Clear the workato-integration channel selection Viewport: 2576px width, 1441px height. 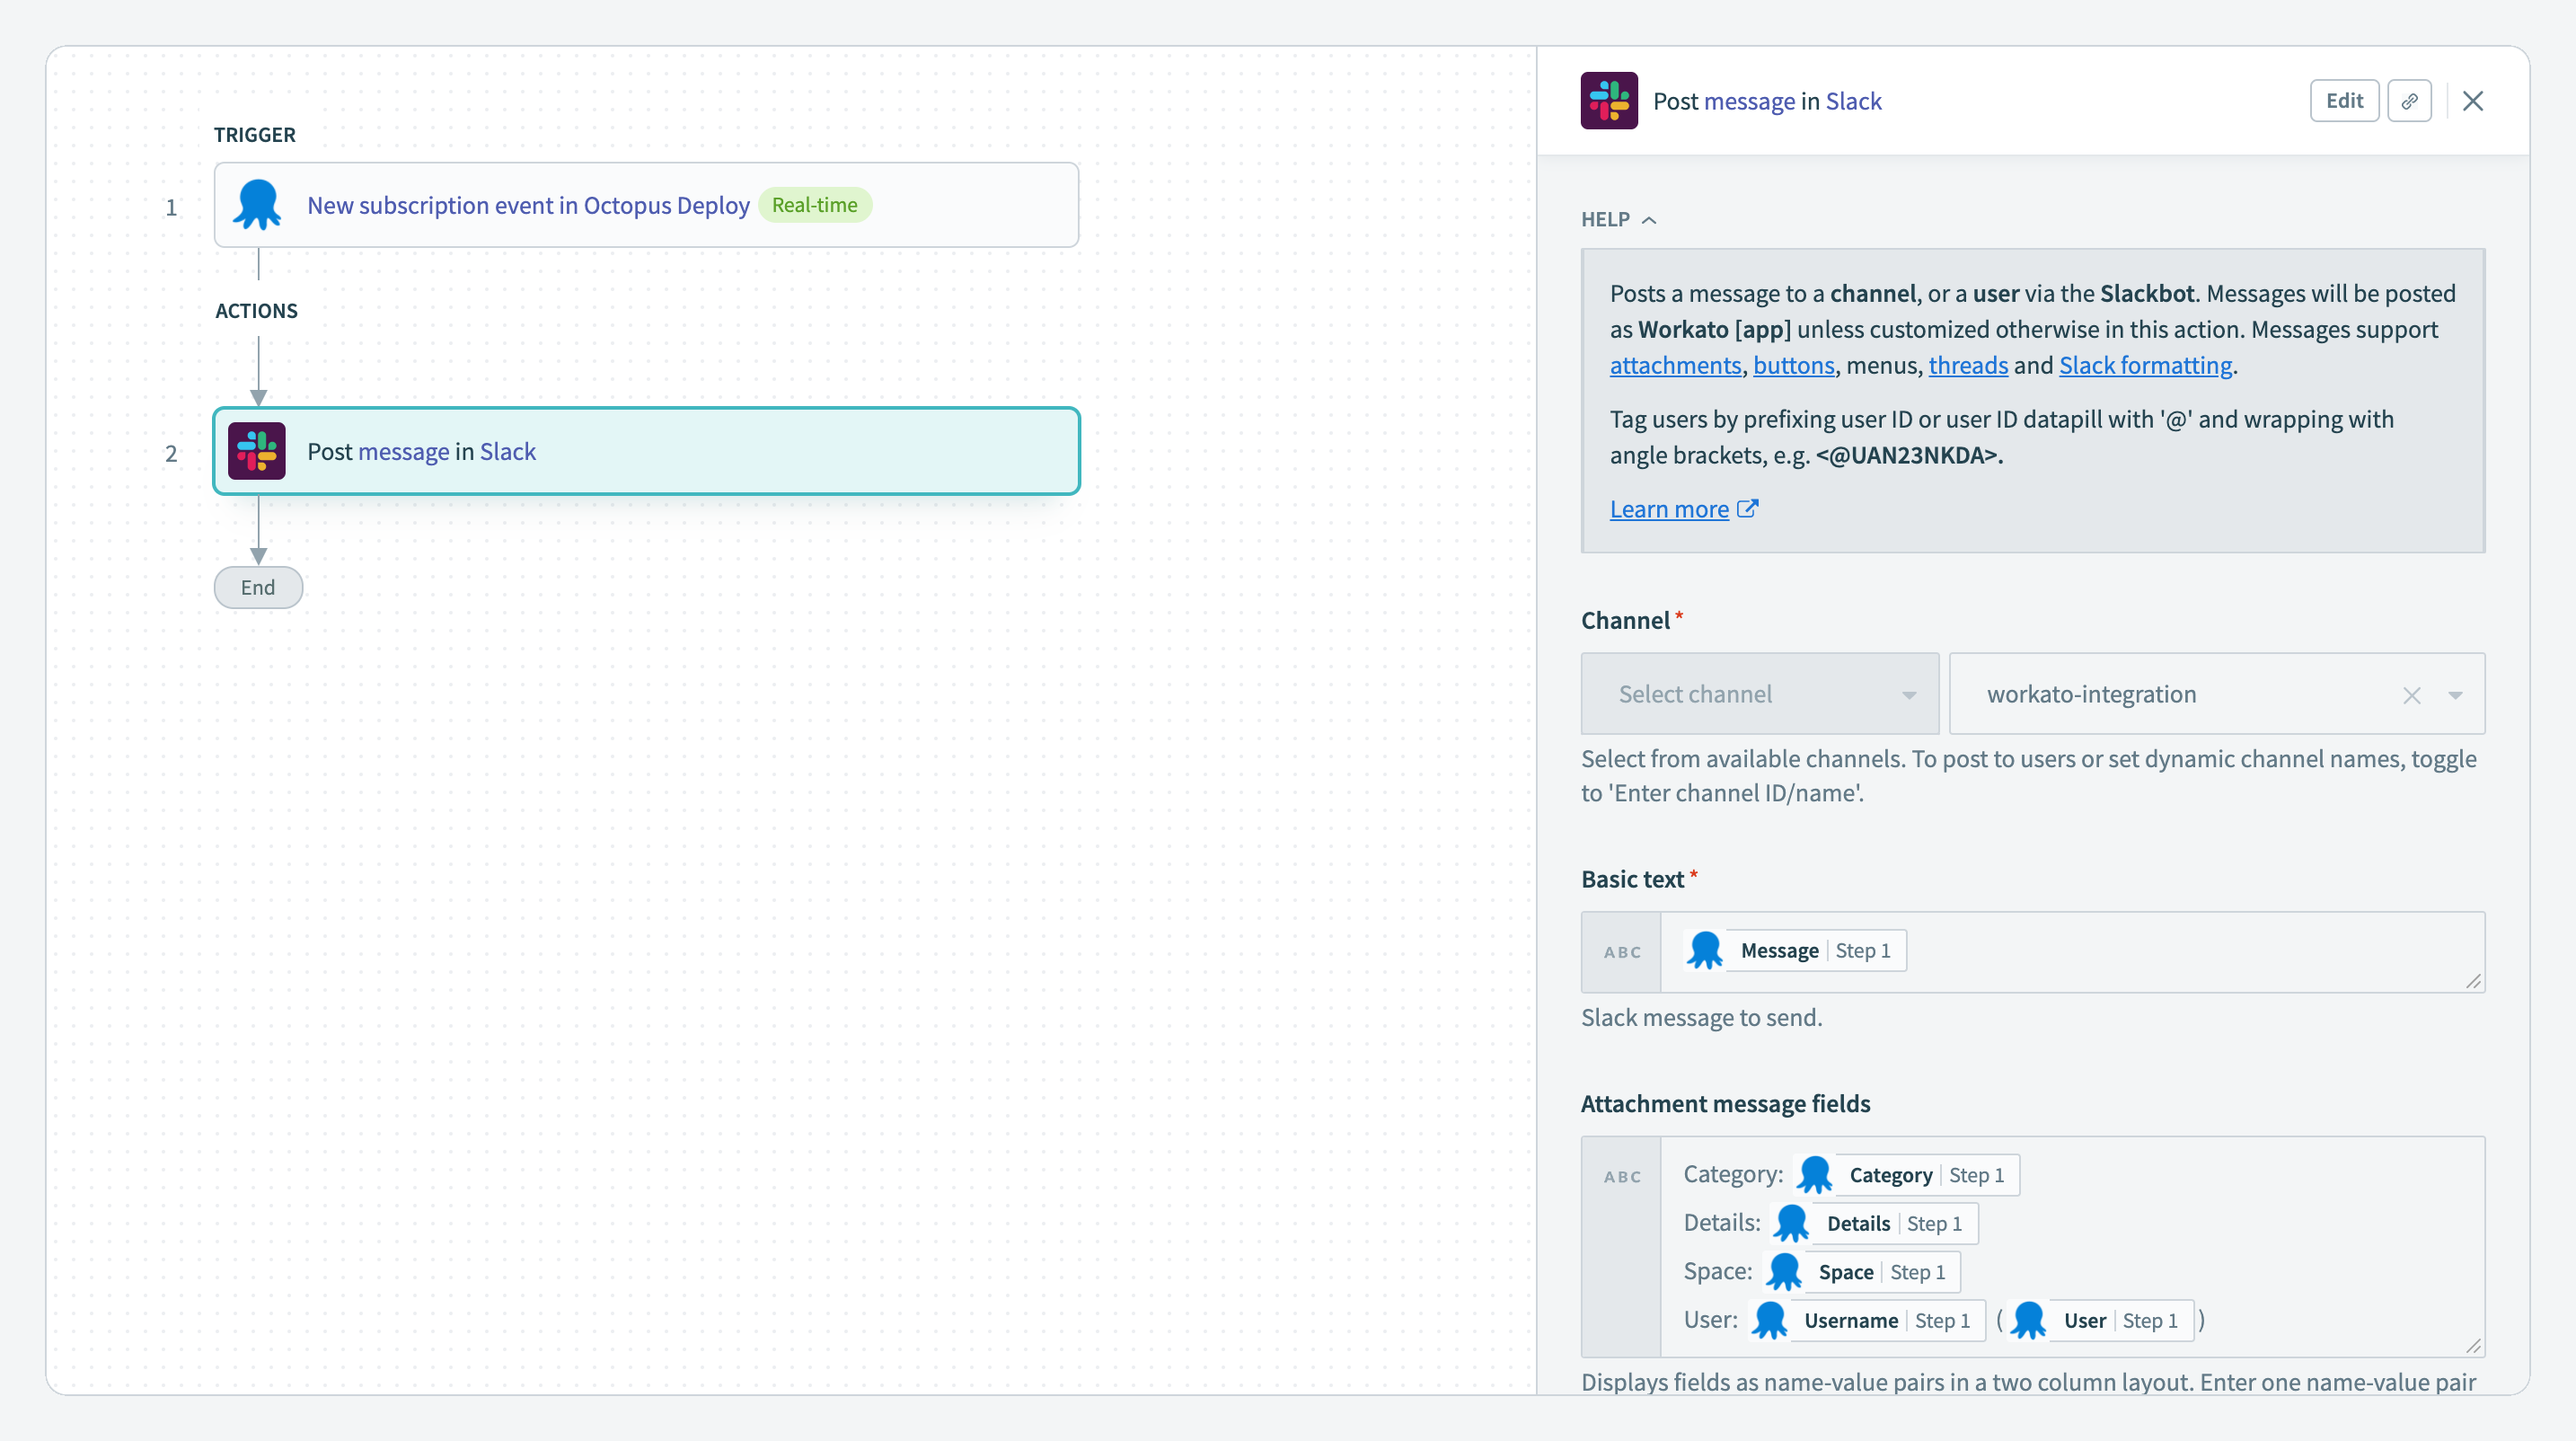(x=2411, y=695)
